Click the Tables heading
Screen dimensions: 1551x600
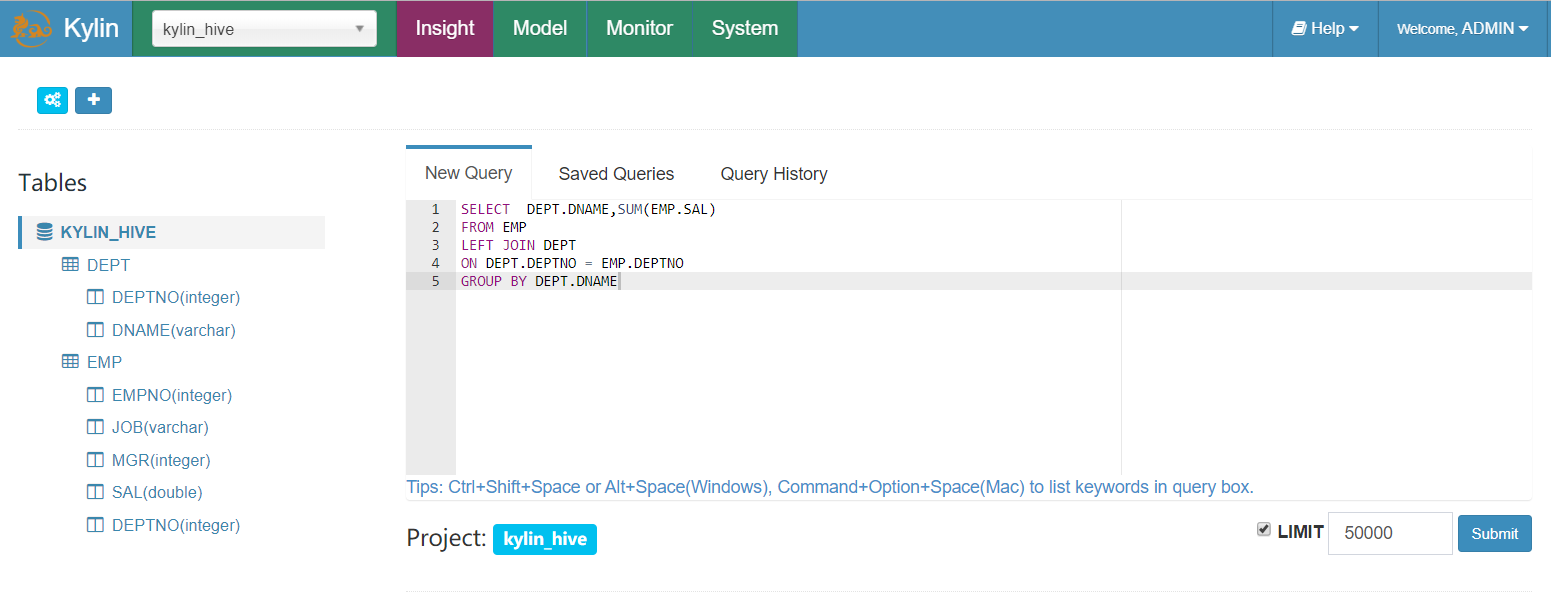(53, 183)
